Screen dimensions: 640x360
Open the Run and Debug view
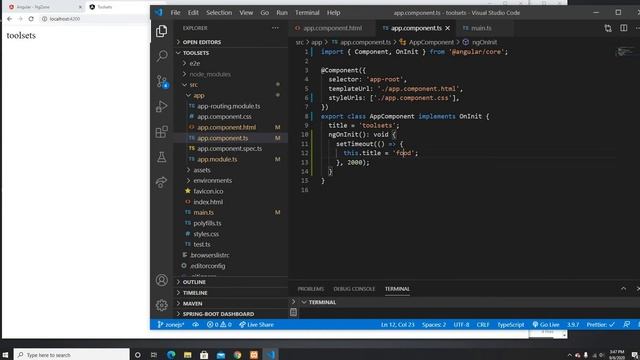coord(162,107)
